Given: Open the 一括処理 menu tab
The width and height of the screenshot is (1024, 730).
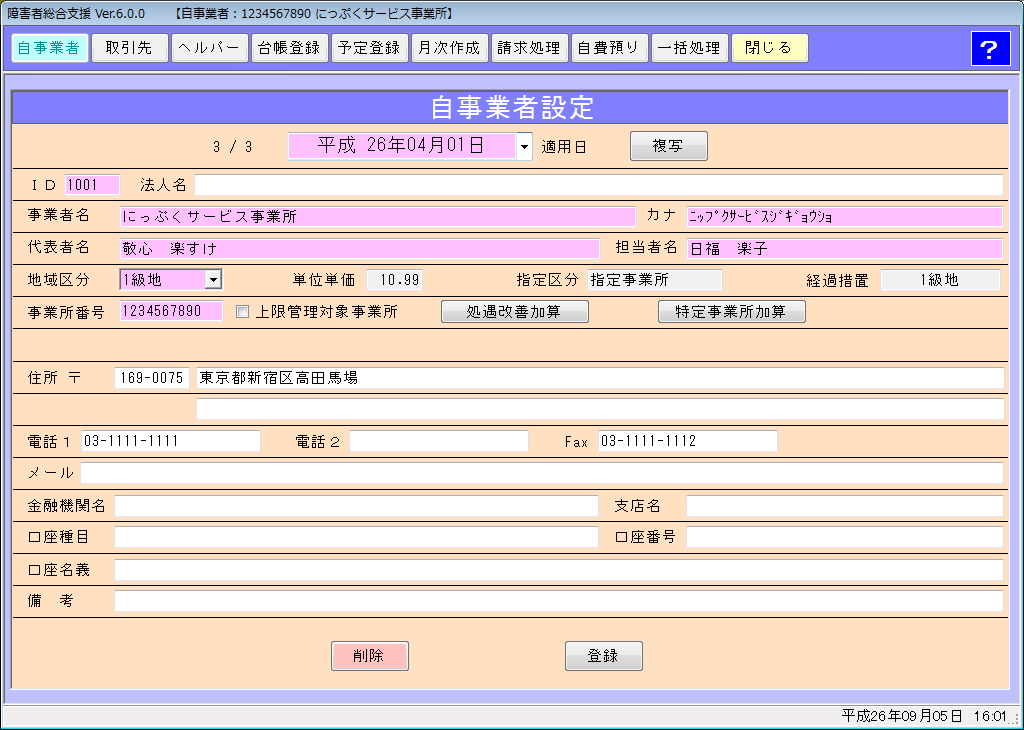Looking at the screenshot, I should (690, 48).
